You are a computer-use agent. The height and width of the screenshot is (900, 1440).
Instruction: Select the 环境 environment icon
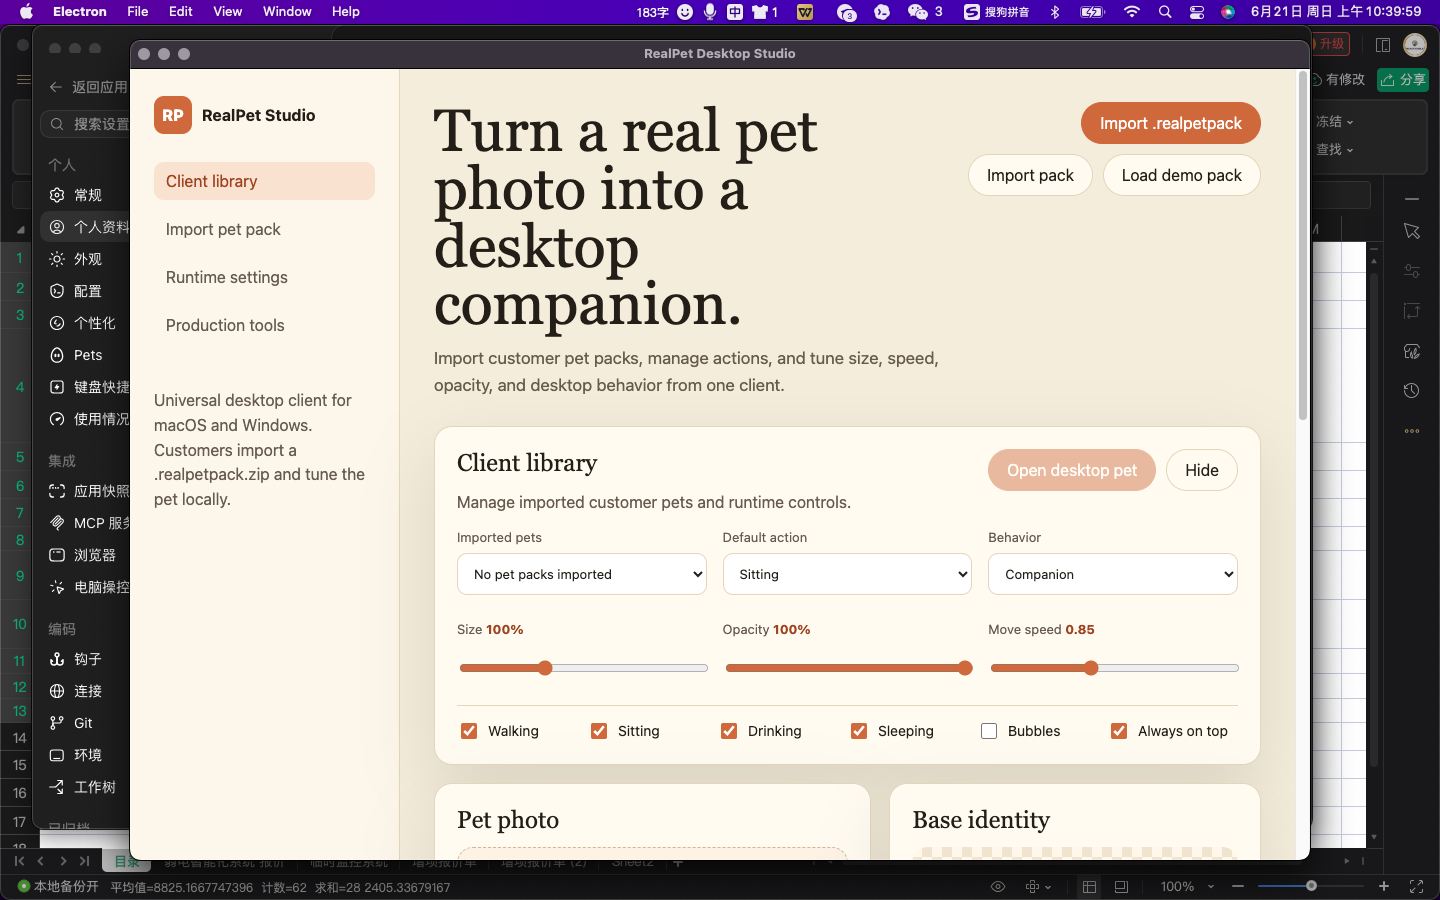pos(57,755)
